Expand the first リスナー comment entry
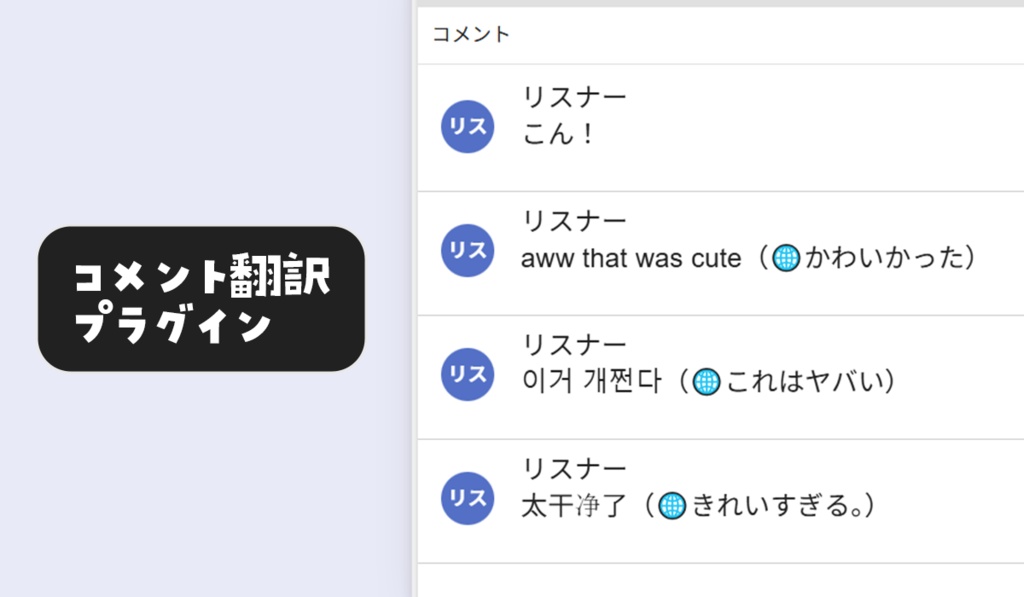 pyautogui.click(x=700, y=126)
